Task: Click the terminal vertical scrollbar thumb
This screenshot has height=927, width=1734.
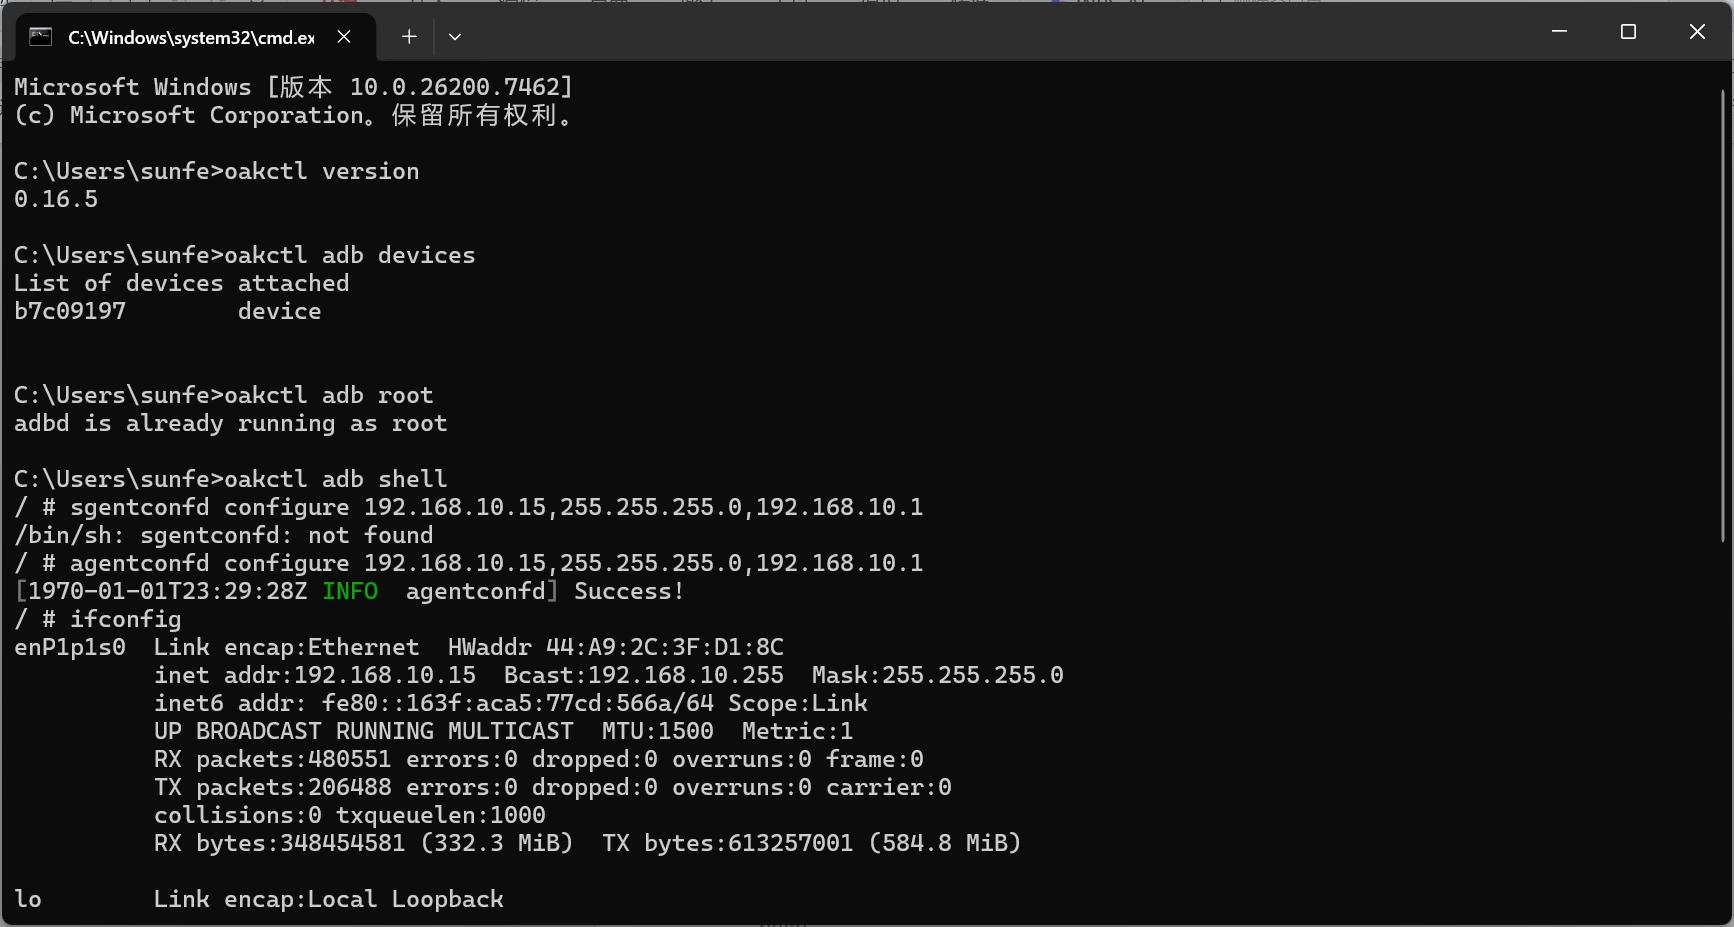Action: [1723, 315]
